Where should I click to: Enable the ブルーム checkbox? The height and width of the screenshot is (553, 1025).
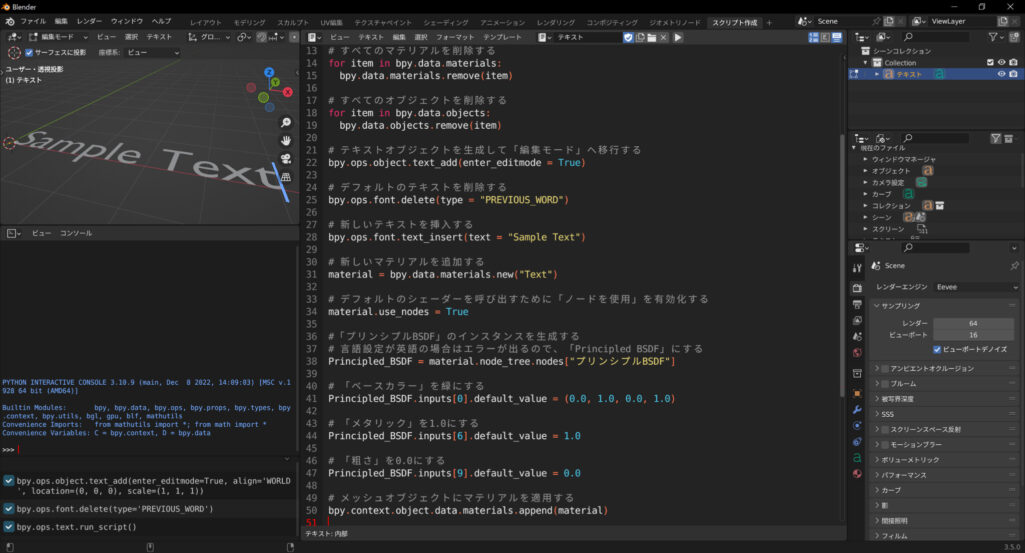885,384
